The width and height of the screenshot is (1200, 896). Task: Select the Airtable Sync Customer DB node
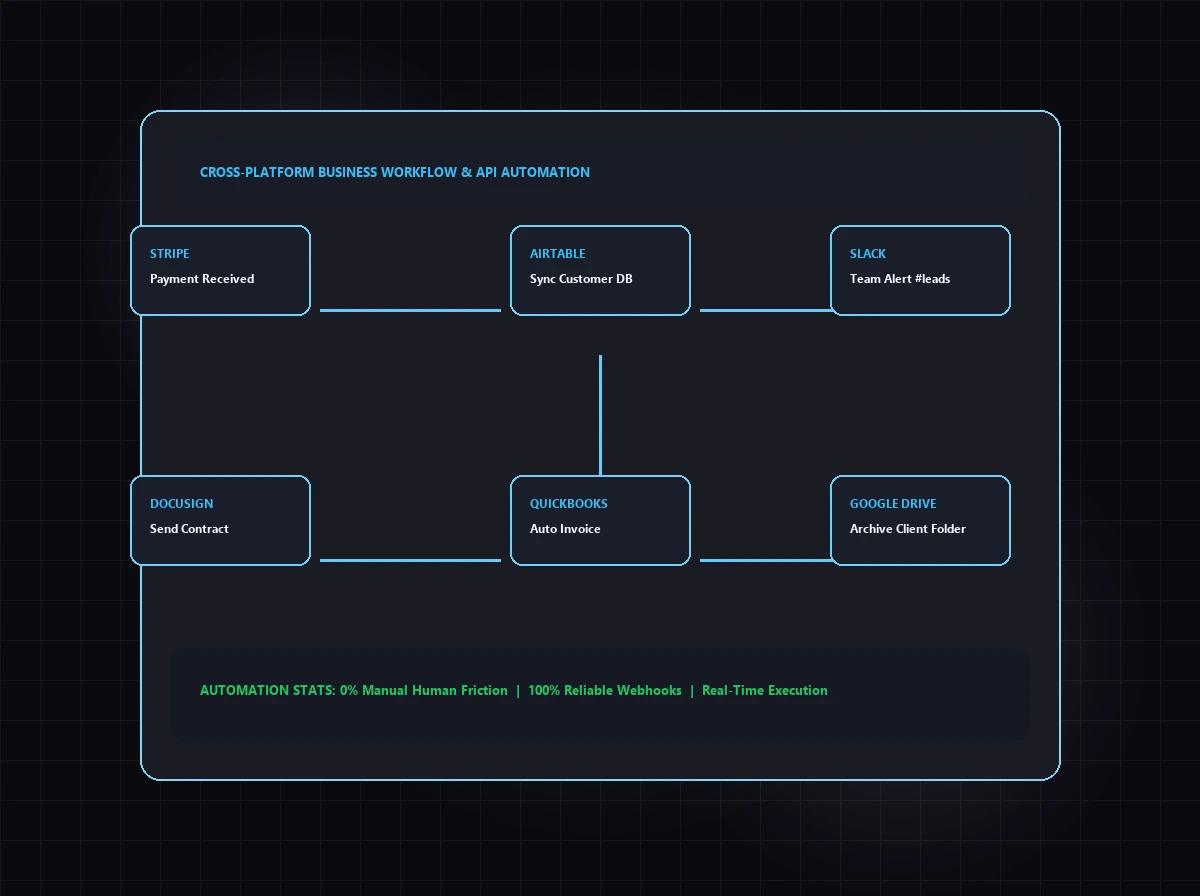(600, 270)
